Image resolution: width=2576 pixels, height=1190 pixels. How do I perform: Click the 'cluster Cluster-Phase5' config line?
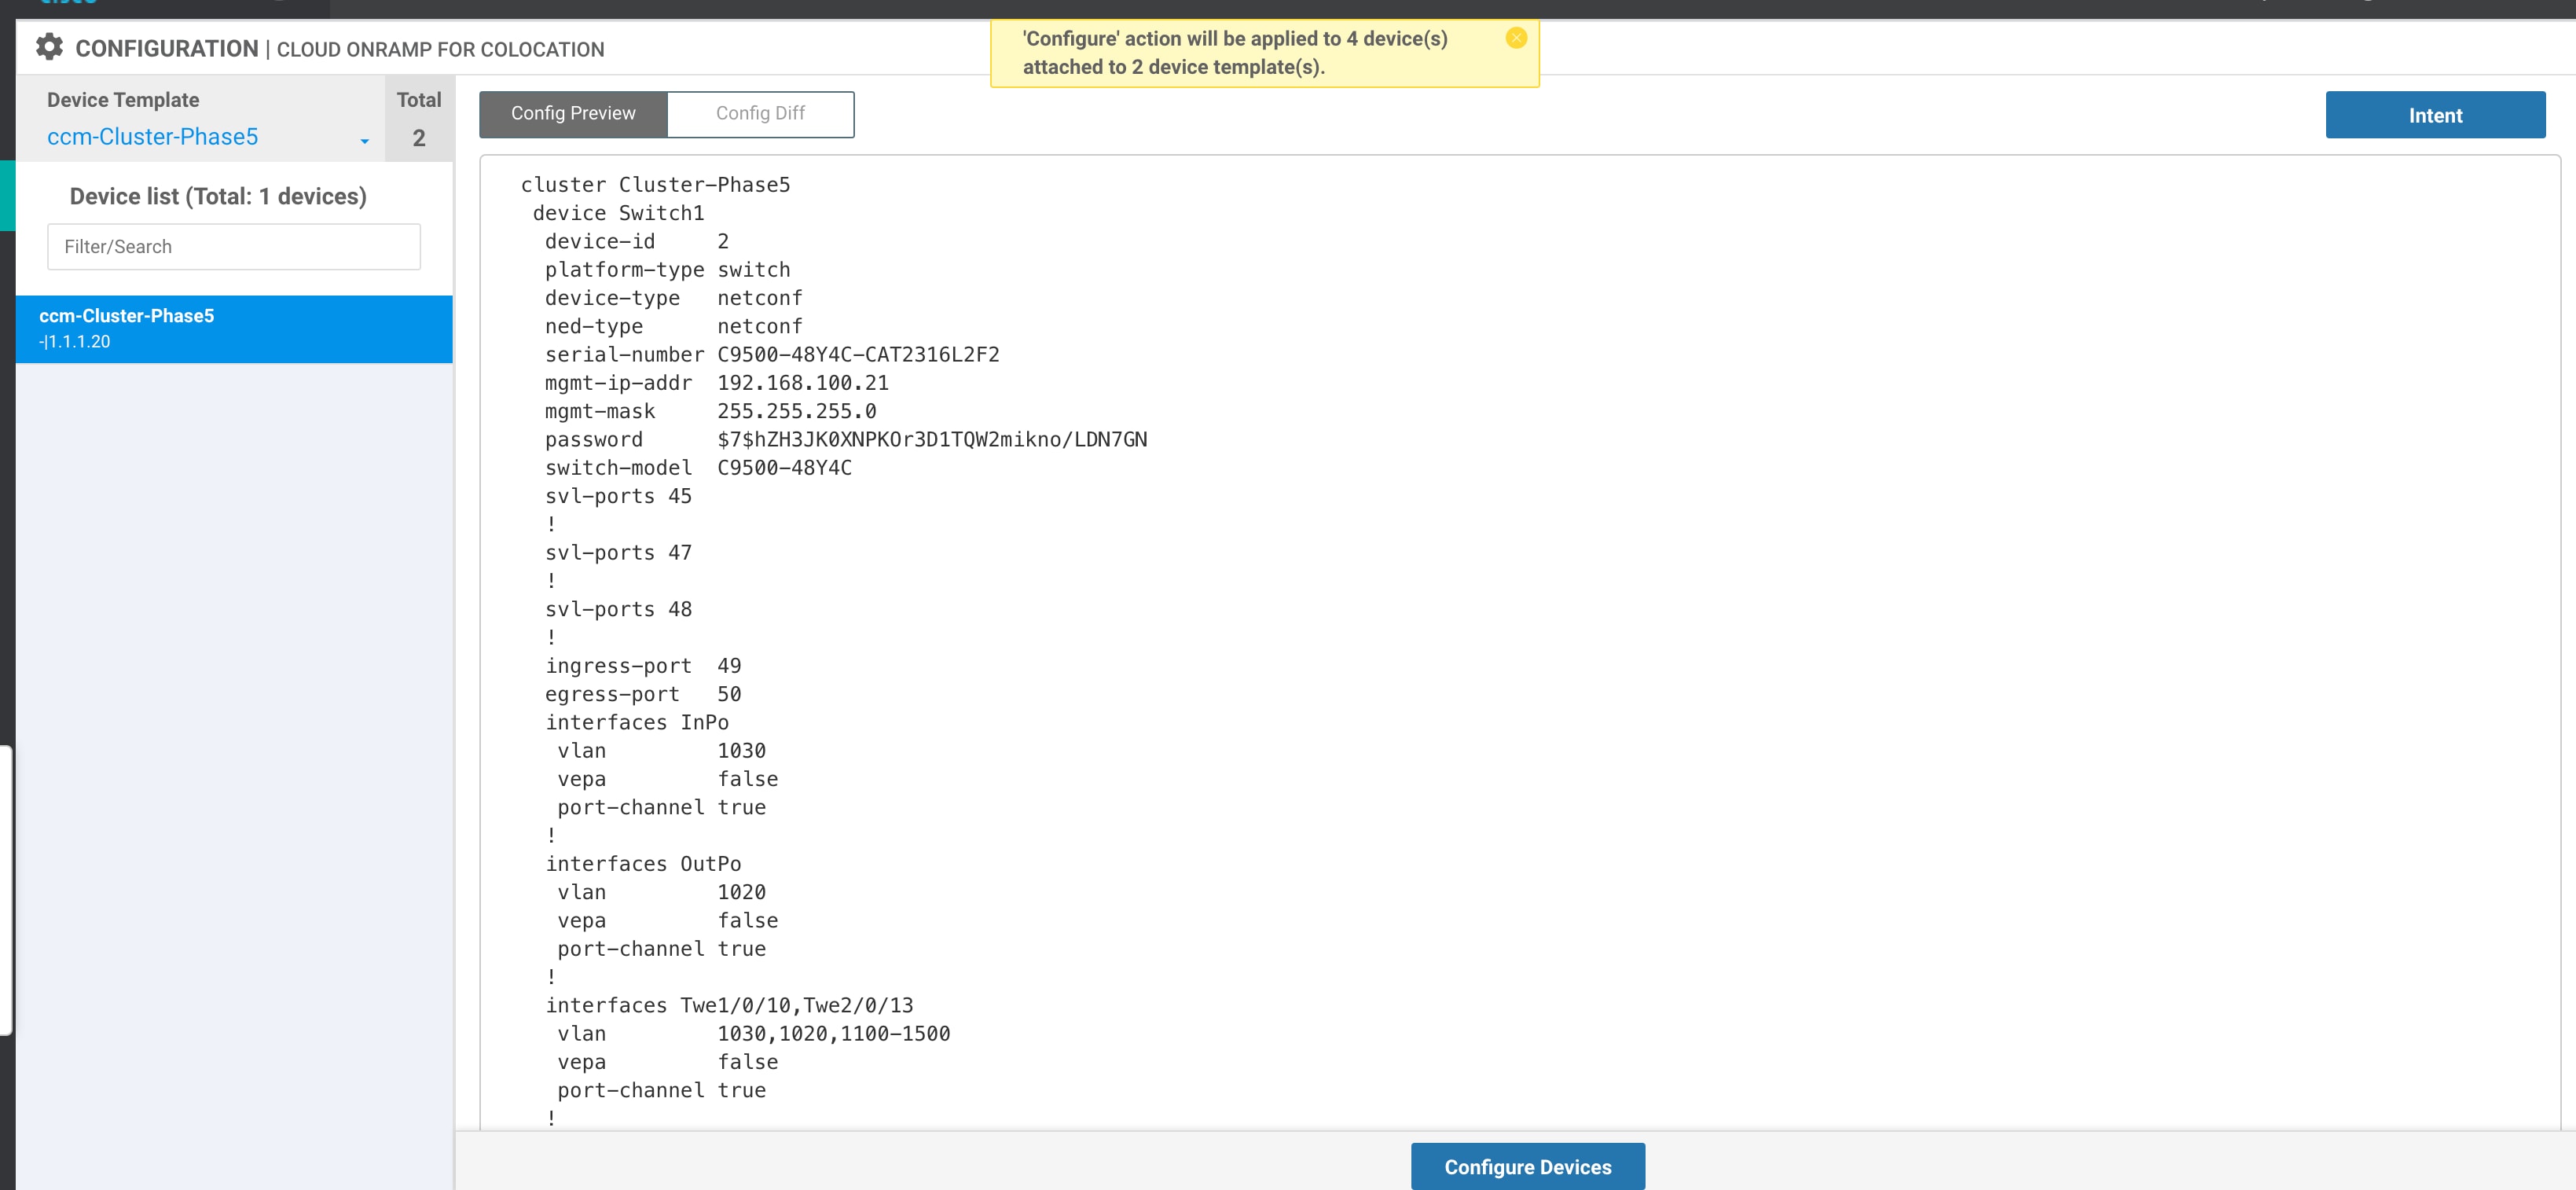655,185
